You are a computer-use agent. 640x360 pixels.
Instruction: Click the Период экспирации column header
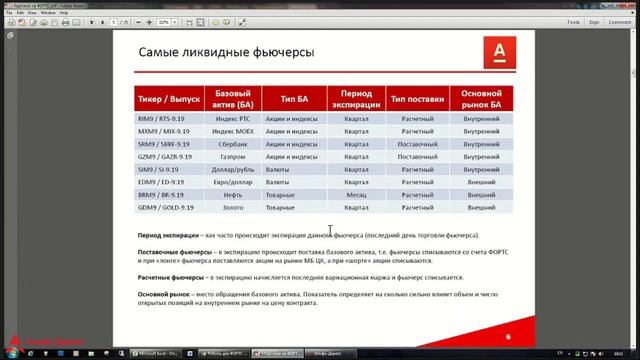[356, 99]
